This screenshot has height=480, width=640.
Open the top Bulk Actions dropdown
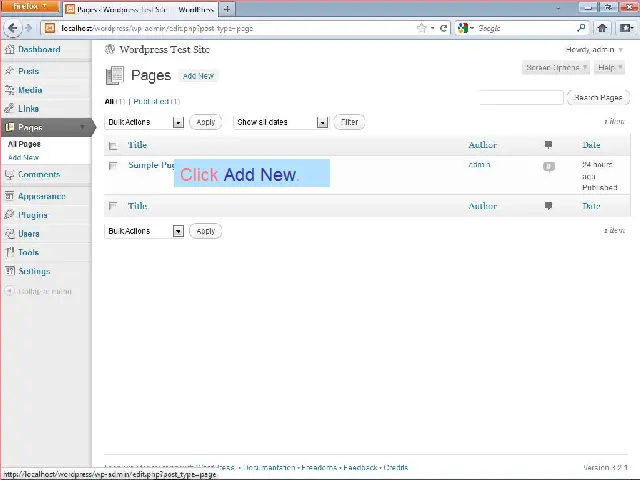pos(144,122)
